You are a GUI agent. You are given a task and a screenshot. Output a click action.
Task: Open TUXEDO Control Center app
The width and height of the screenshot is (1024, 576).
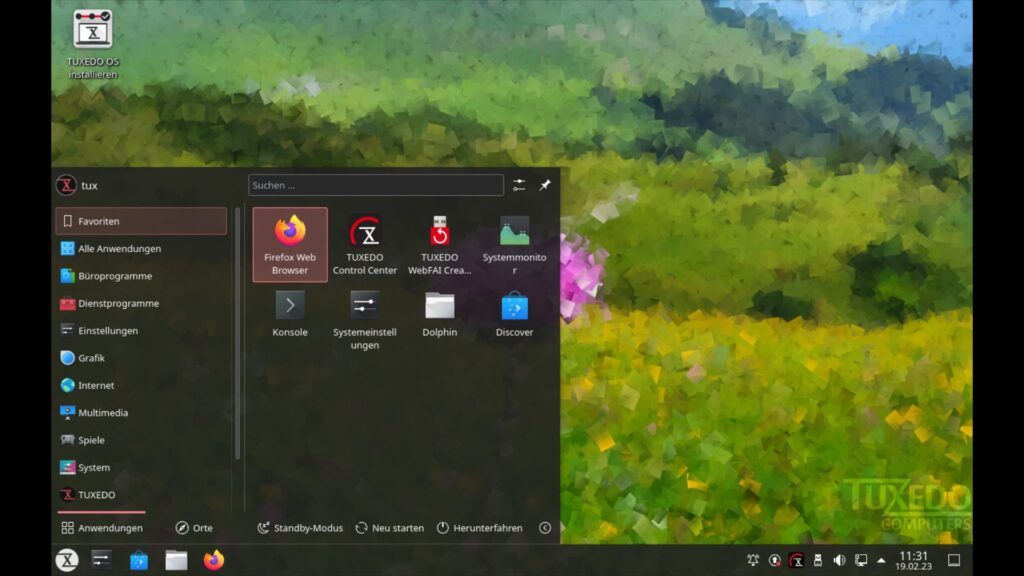tap(364, 245)
